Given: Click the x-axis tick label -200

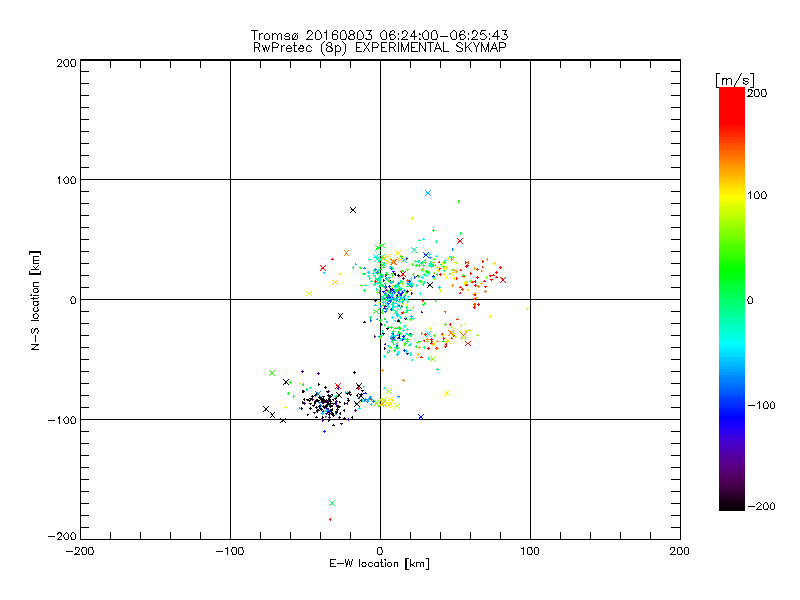Looking at the screenshot, I should pos(80,551).
